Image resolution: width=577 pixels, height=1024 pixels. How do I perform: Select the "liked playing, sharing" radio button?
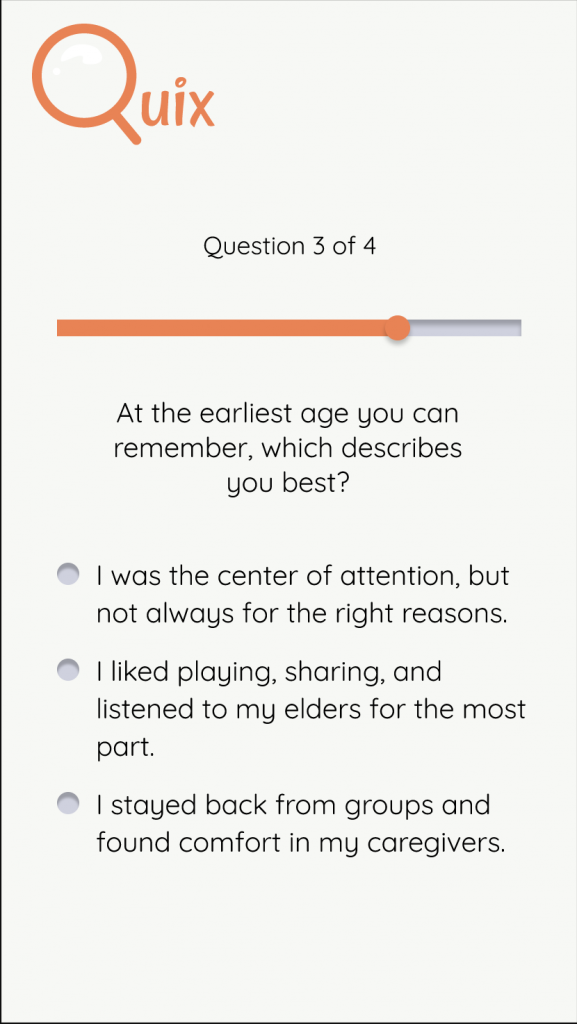(x=68, y=670)
